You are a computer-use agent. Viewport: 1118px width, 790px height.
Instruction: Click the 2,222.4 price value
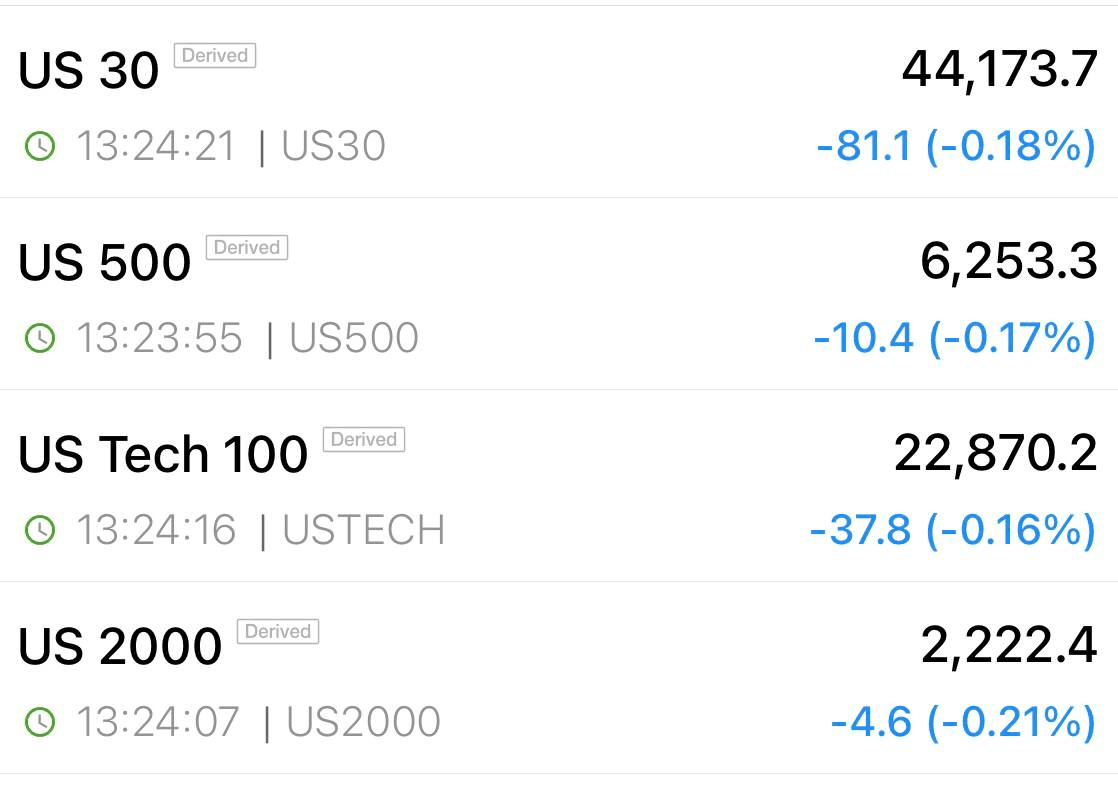[x=1008, y=645]
